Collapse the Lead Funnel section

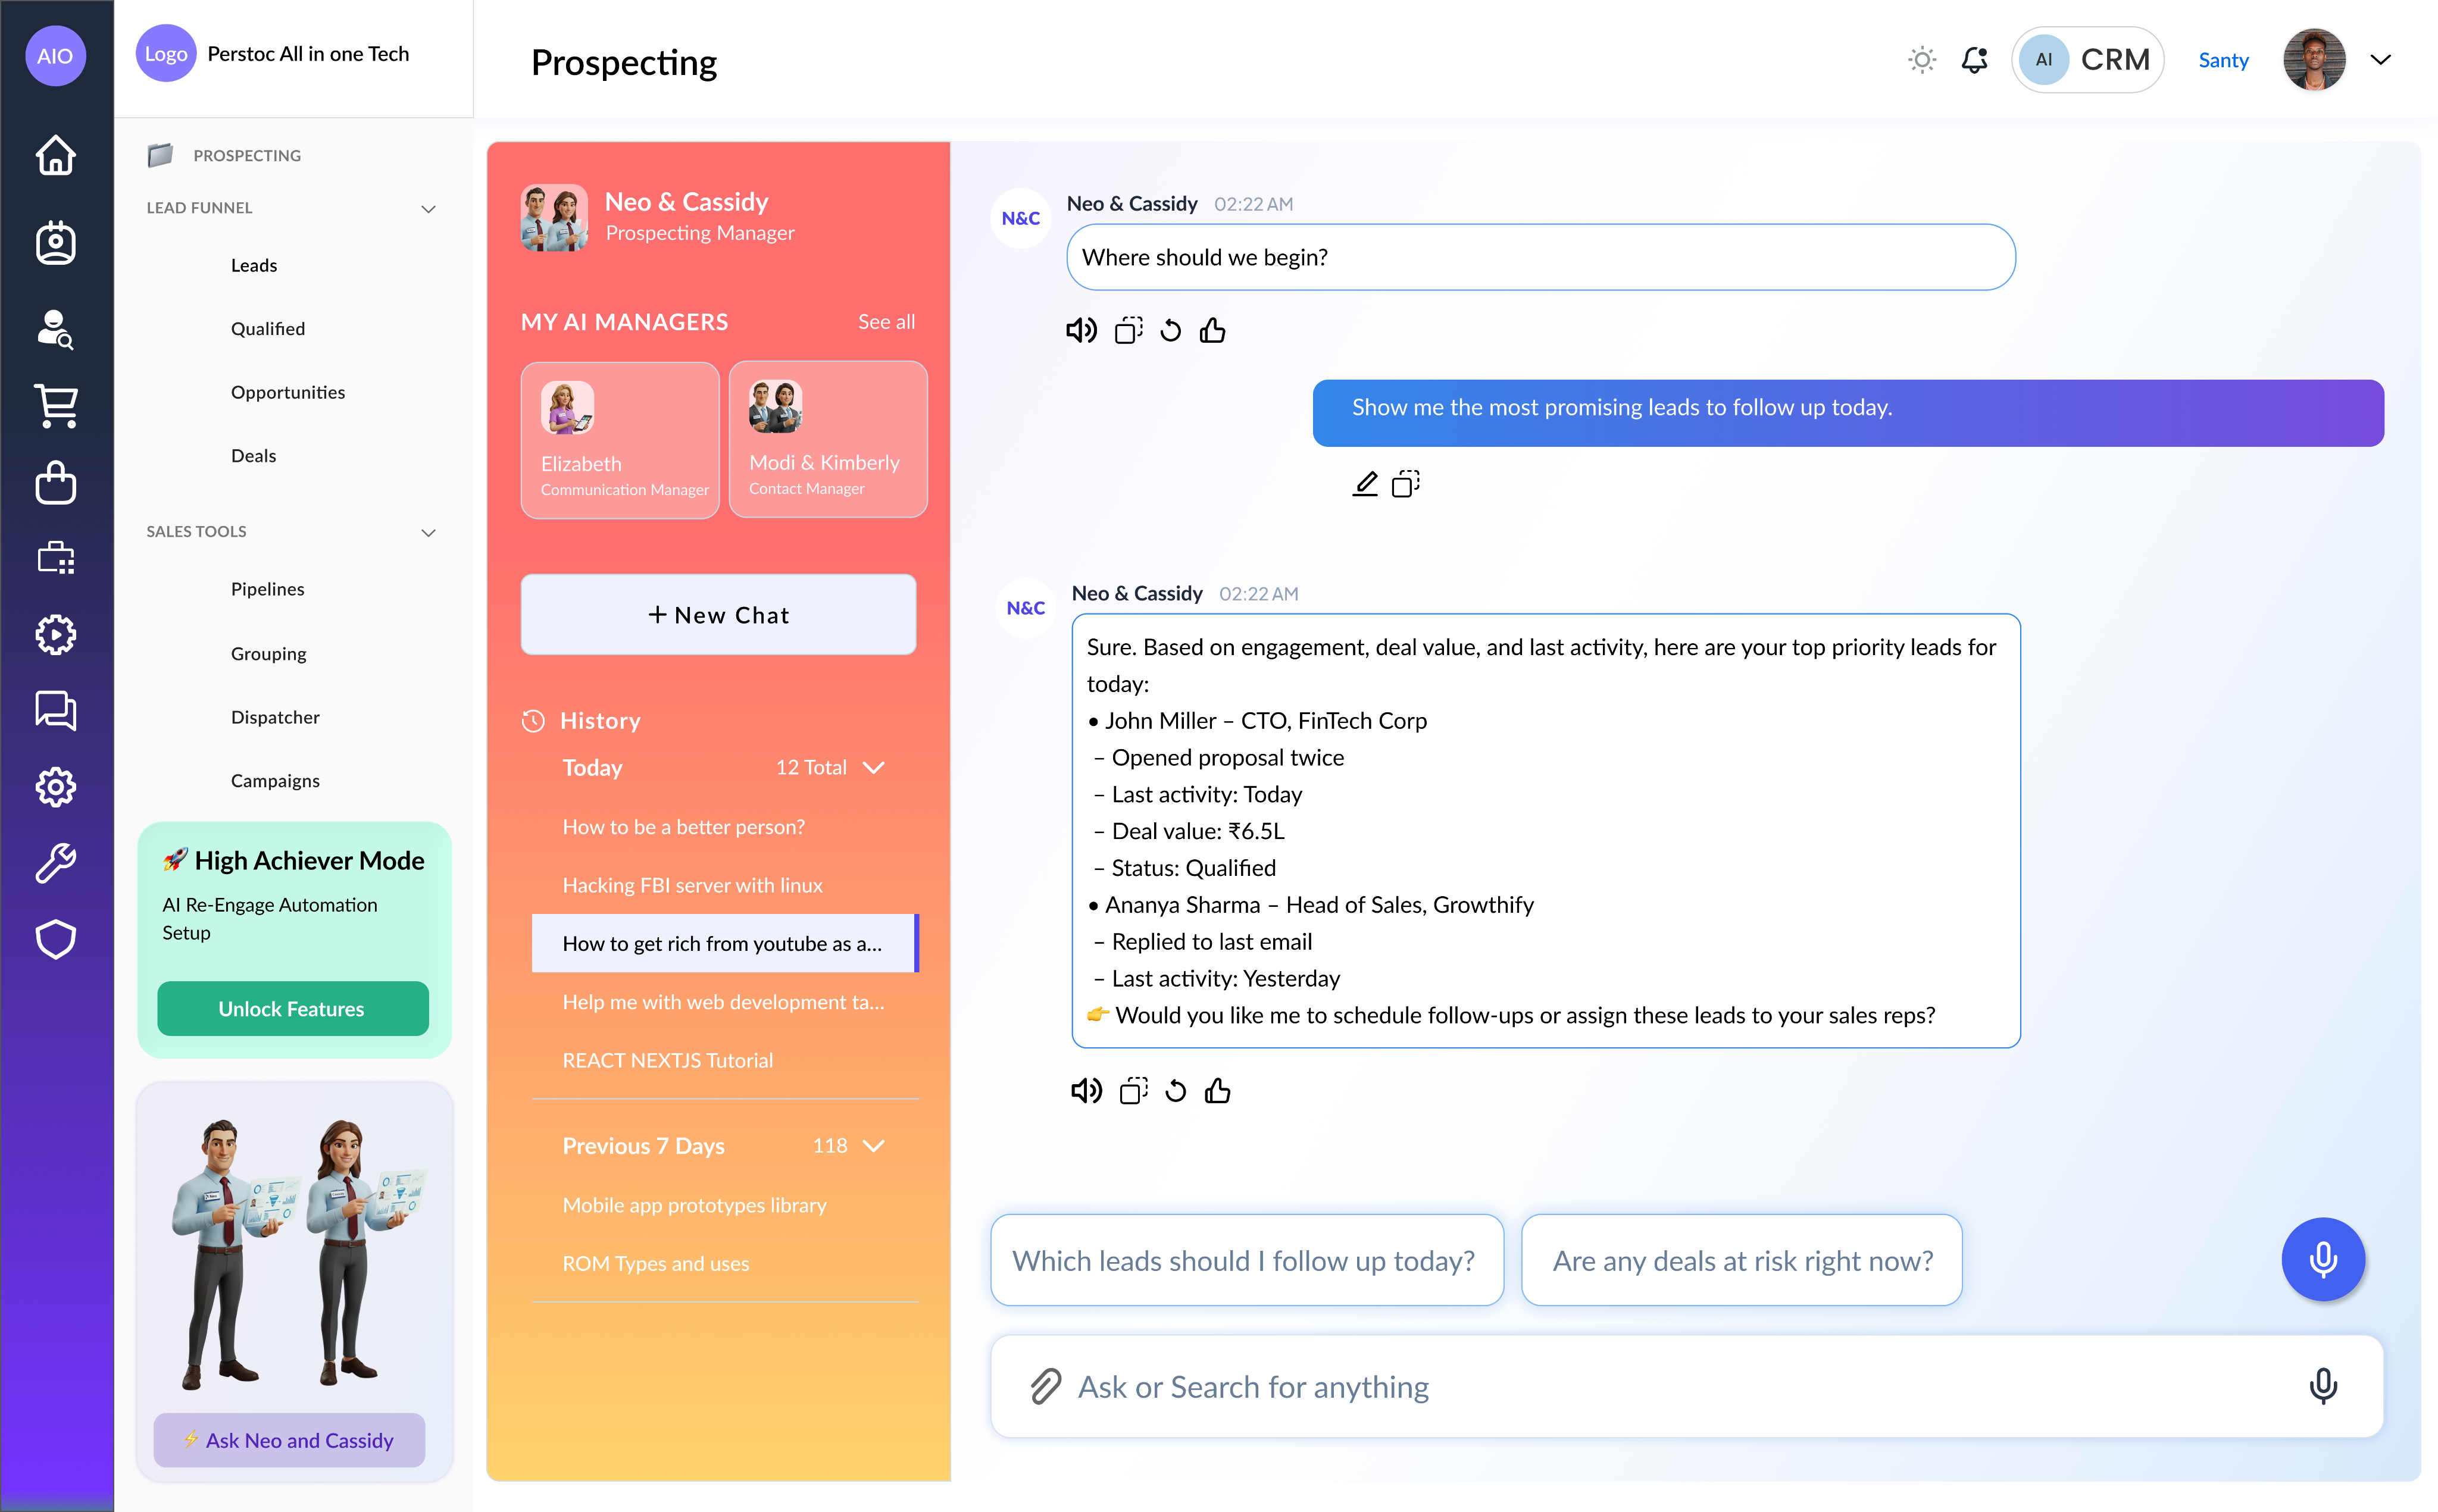428,209
